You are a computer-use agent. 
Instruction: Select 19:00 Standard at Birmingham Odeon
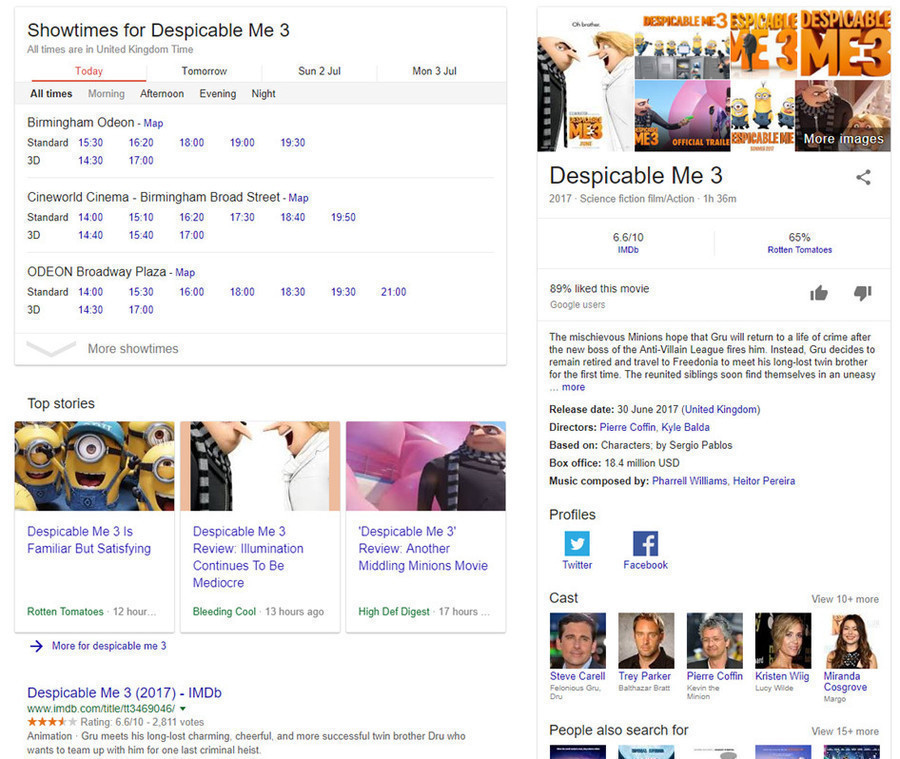[x=242, y=142]
